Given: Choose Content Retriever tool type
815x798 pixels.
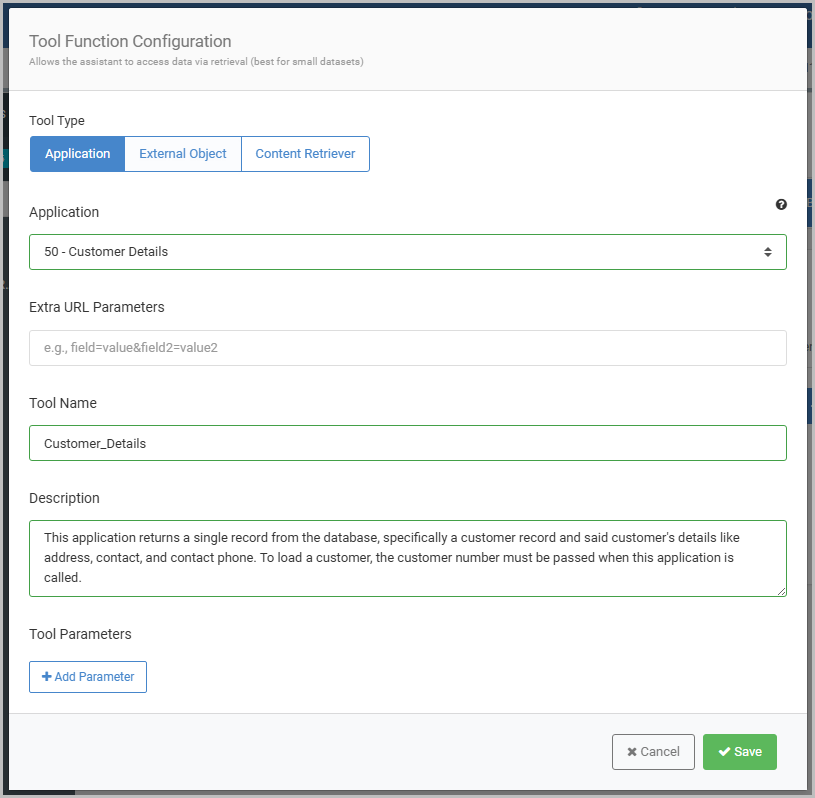Looking at the screenshot, I should click(305, 154).
